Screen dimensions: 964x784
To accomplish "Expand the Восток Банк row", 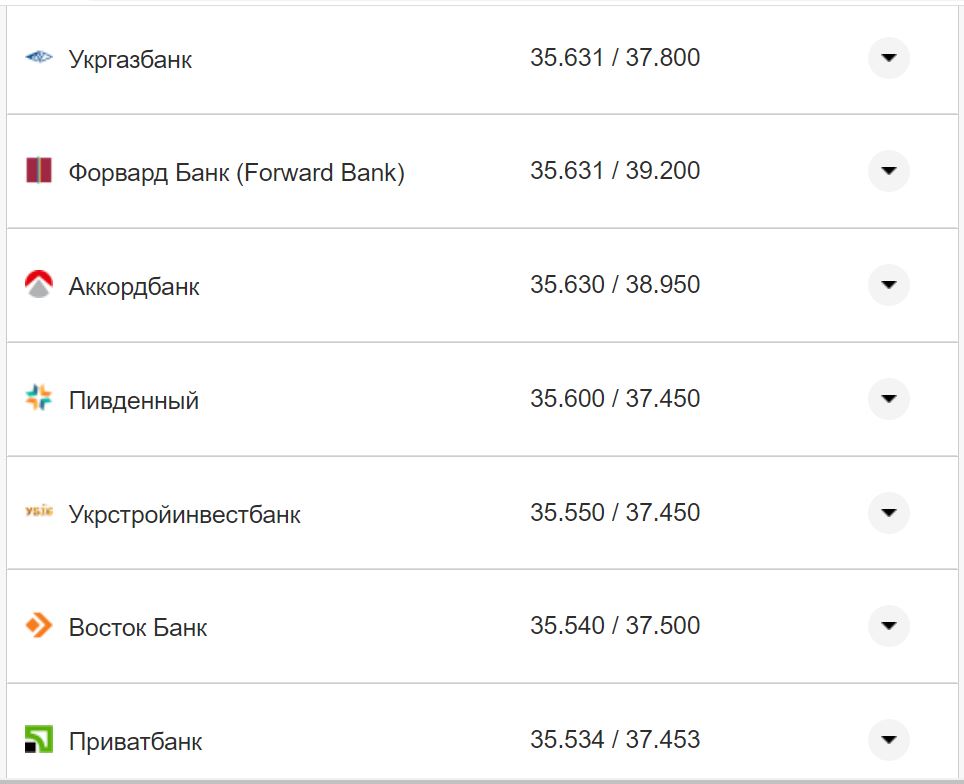I will coord(888,626).
